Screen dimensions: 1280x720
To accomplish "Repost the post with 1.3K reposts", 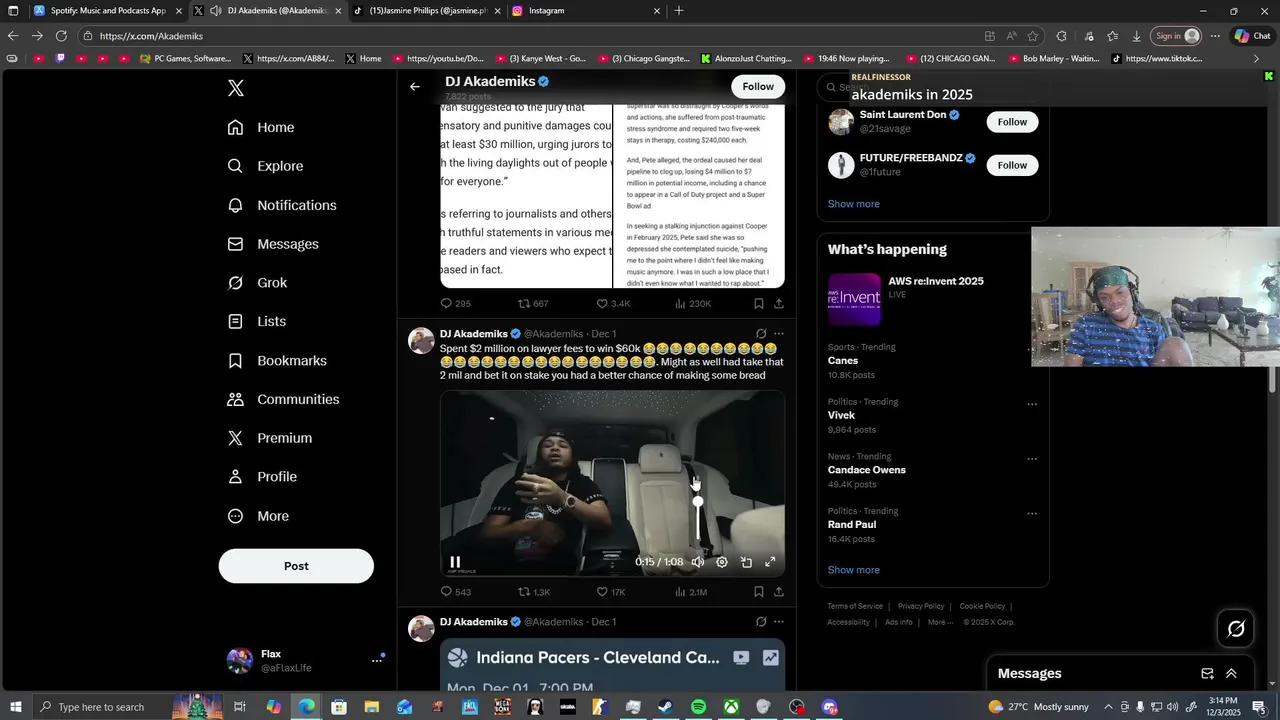I will (x=533, y=592).
